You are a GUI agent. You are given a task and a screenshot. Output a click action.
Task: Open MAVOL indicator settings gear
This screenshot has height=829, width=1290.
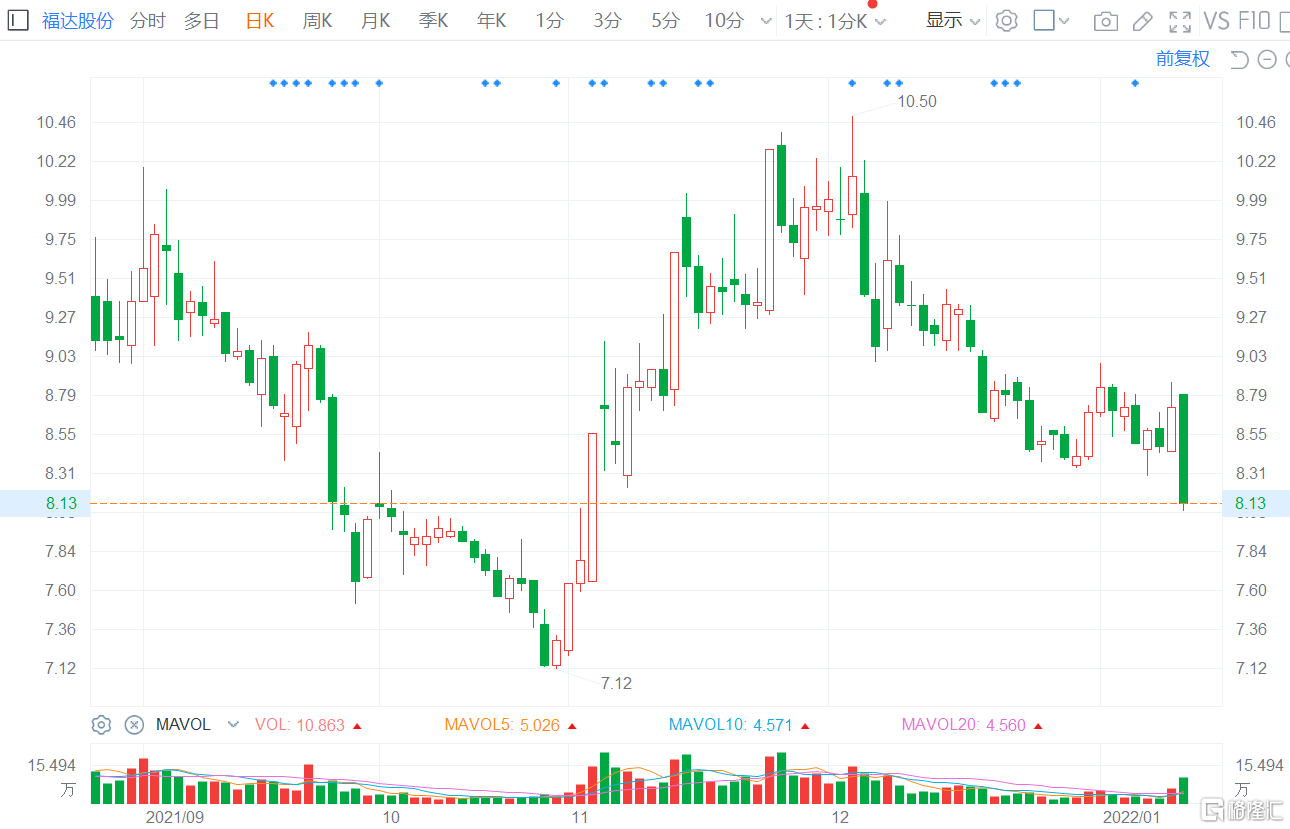point(101,725)
